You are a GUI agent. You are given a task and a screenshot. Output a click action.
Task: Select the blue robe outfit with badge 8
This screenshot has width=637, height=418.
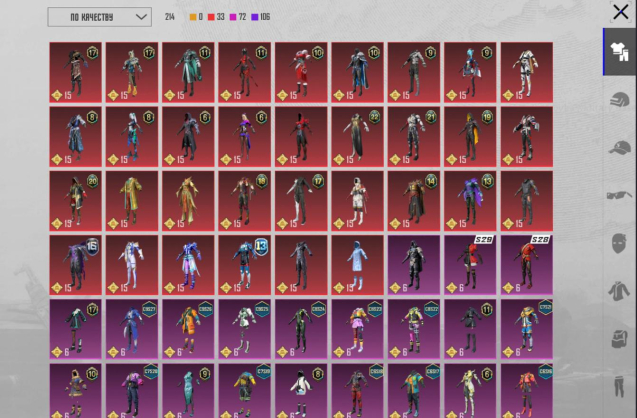coord(76,136)
